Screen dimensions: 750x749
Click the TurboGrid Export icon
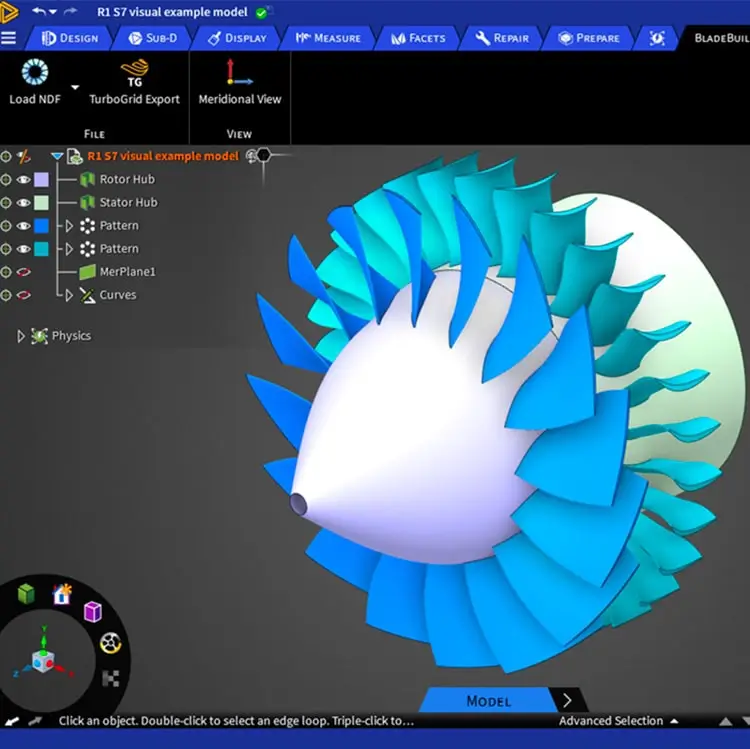134,74
